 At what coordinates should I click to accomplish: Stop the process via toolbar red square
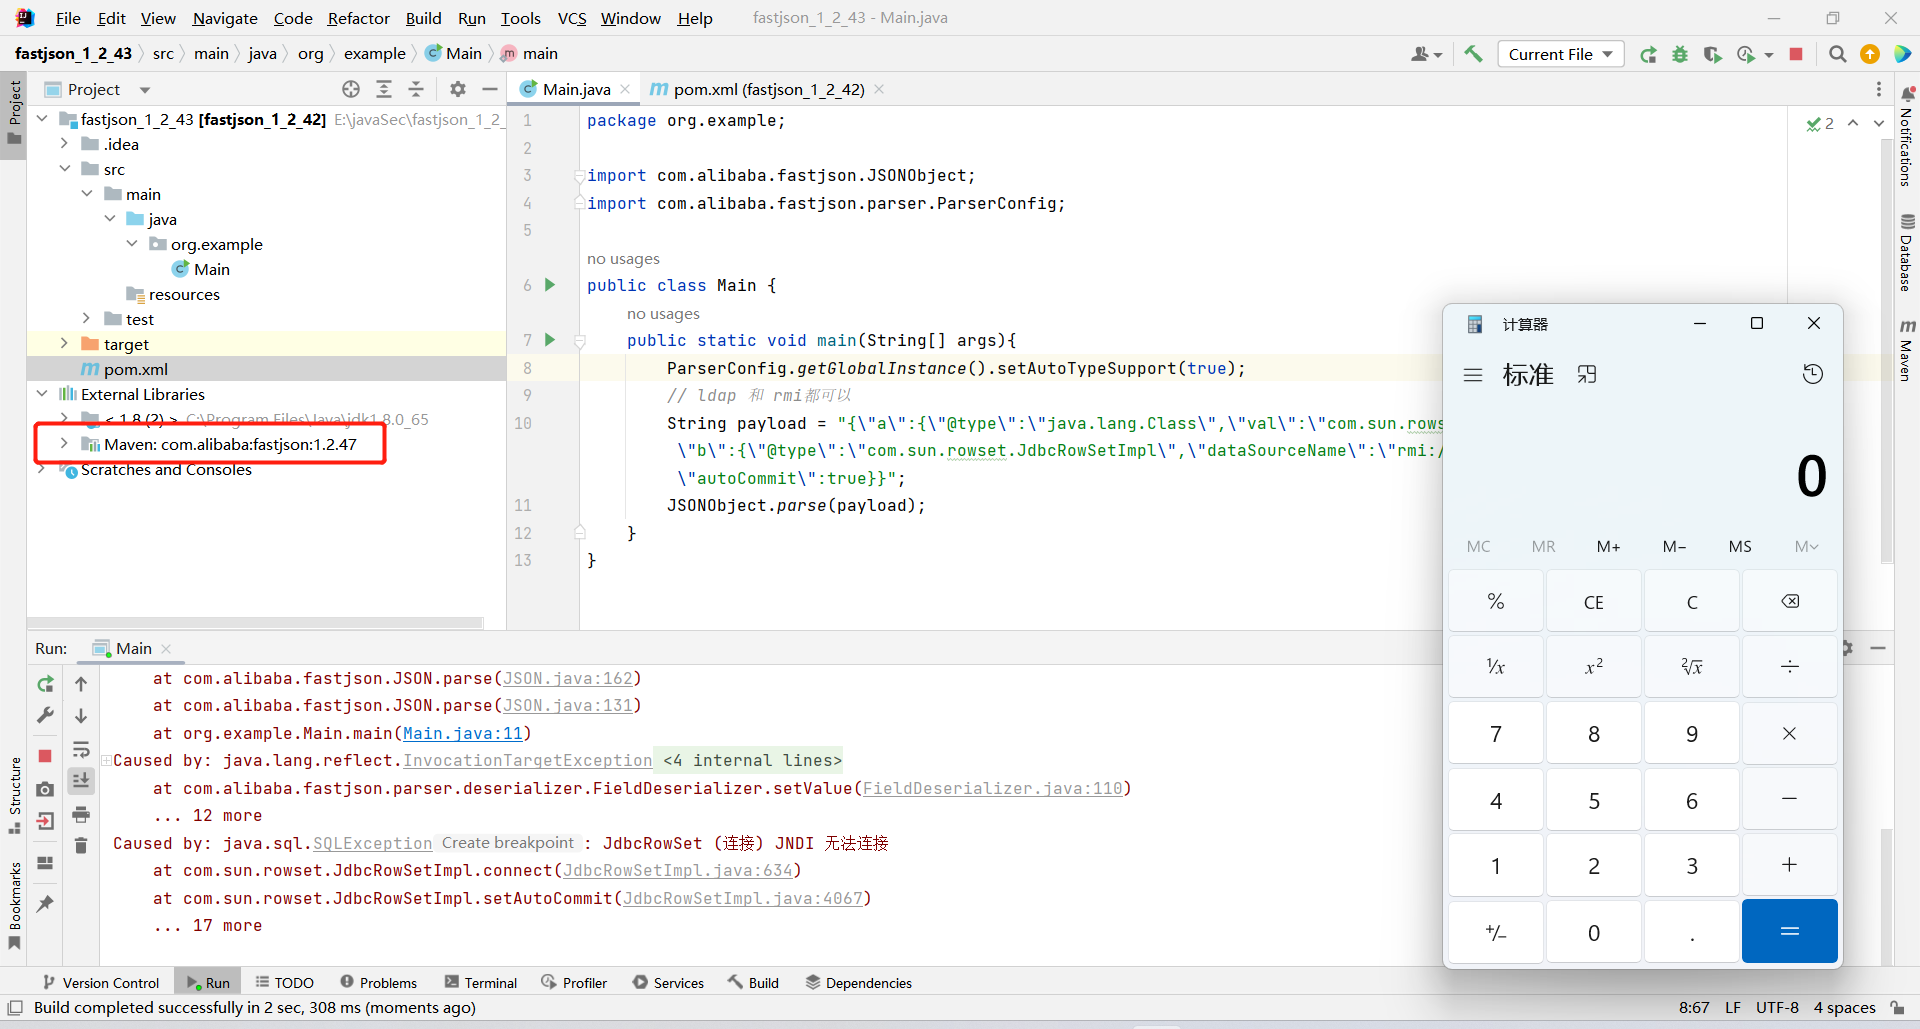1796,54
